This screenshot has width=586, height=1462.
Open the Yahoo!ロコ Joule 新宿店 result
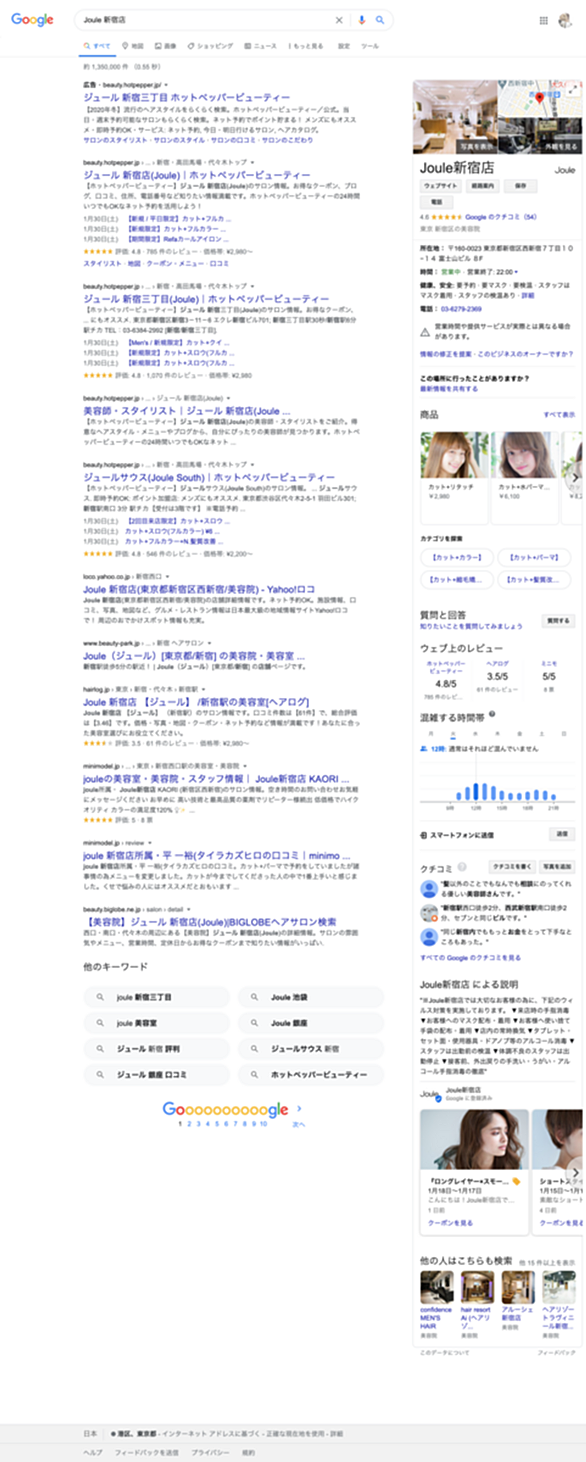pyautogui.click(x=199, y=590)
